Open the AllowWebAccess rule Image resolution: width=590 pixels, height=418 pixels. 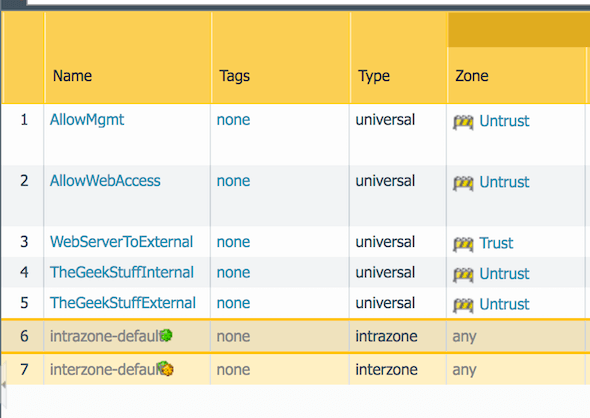click(105, 181)
